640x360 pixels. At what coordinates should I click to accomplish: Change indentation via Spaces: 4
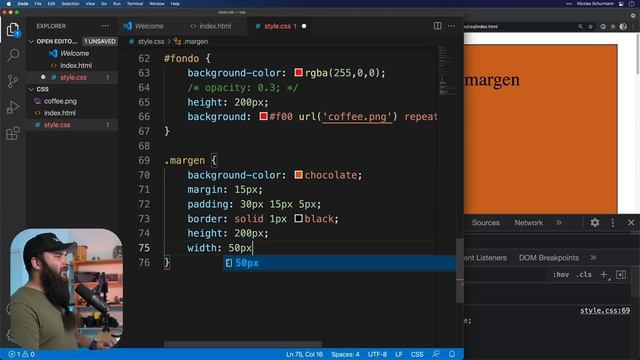point(345,354)
